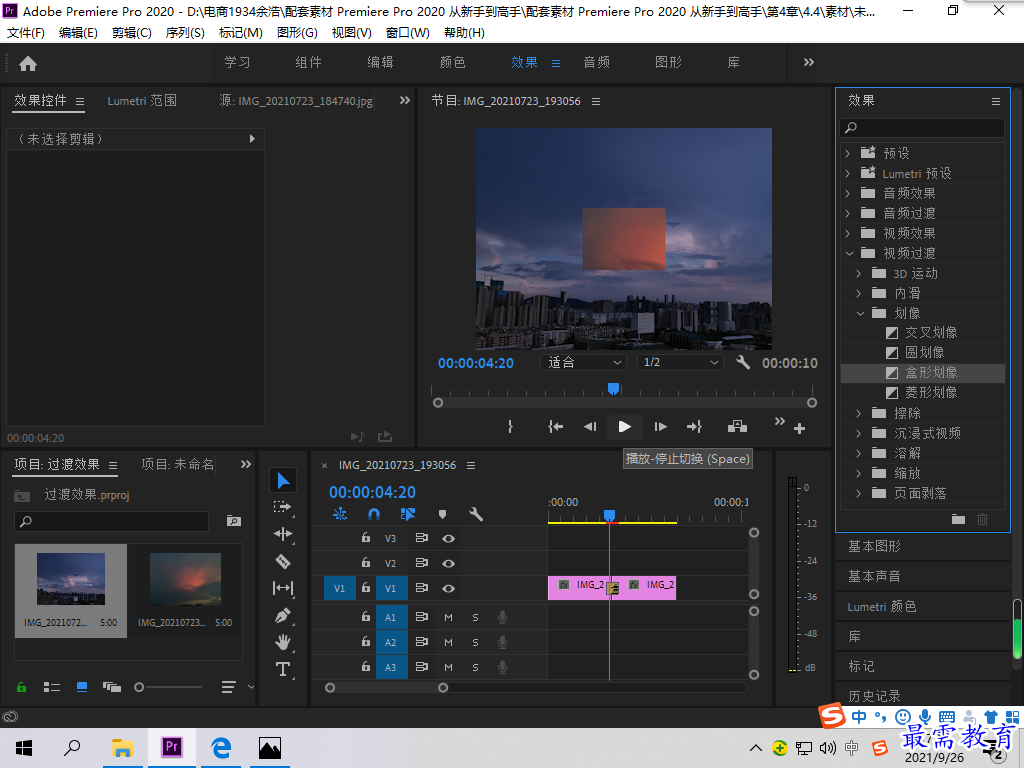
Task: Toggle track lock for V3
Action: (x=366, y=538)
